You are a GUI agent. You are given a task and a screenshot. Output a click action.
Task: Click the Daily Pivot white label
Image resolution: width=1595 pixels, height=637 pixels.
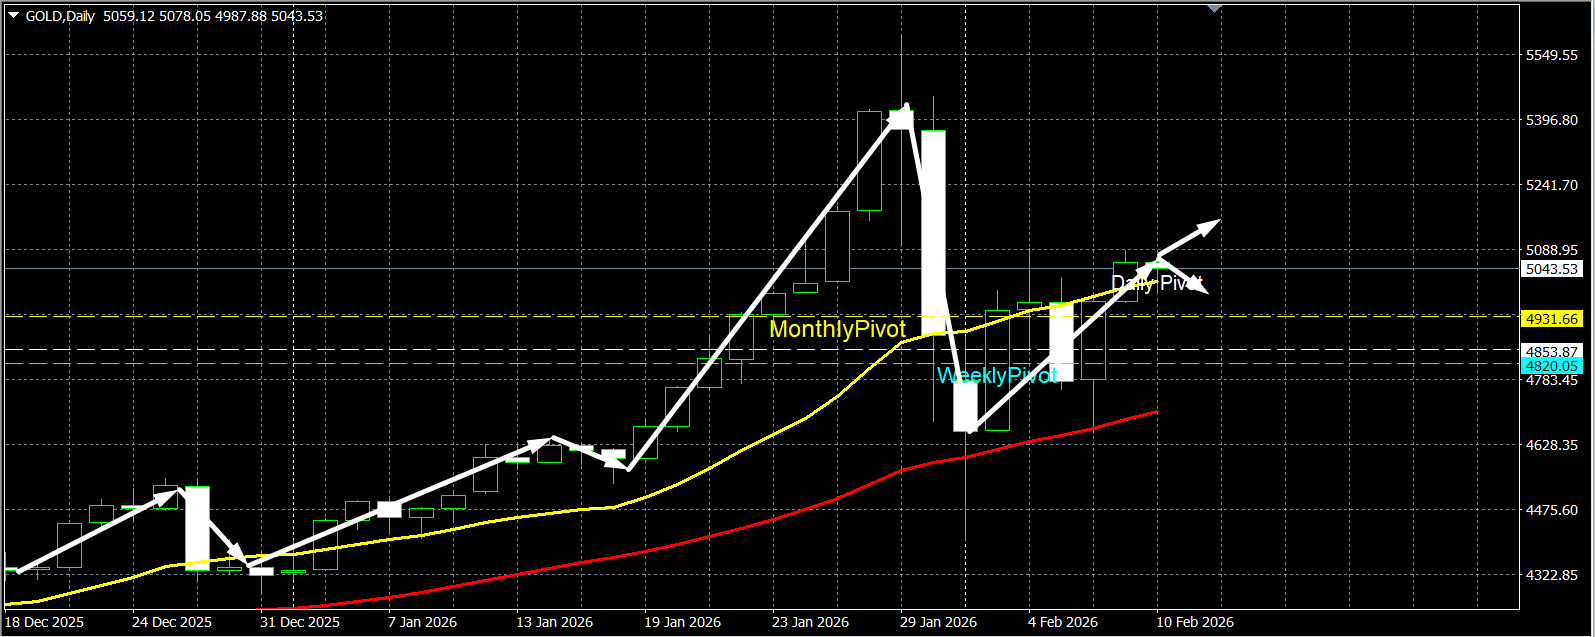(x=1156, y=283)
